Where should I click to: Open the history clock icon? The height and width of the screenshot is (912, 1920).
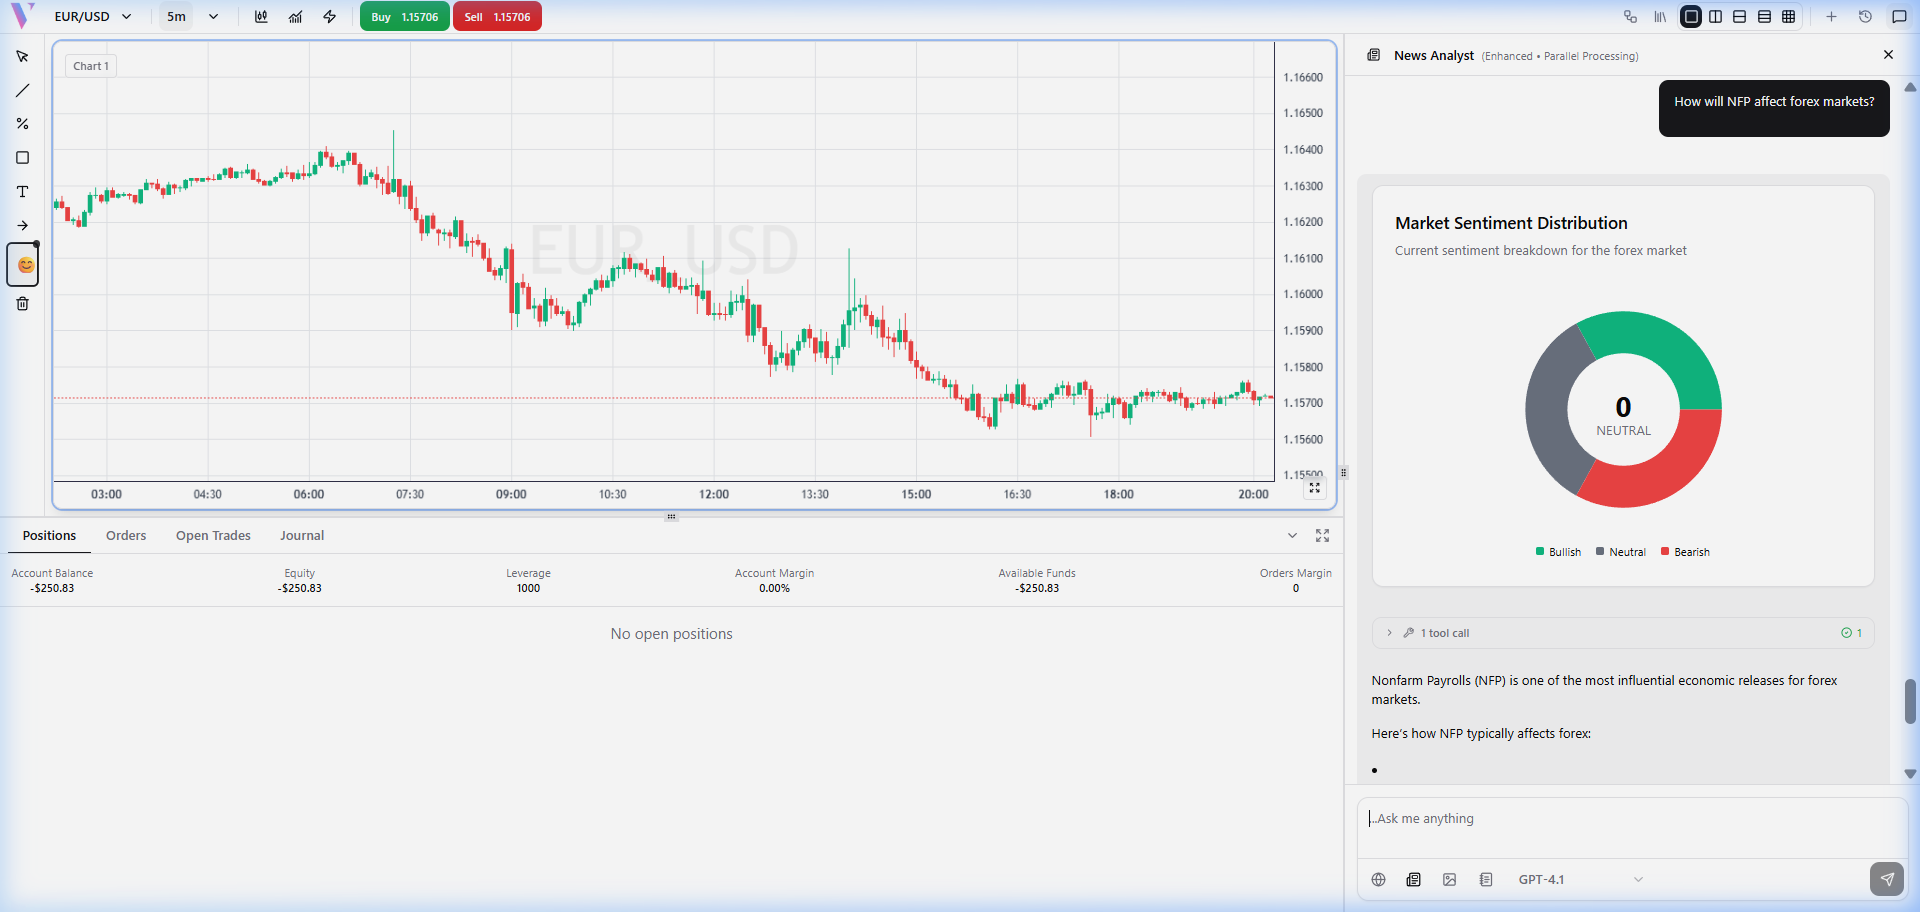click(1865, 17)
